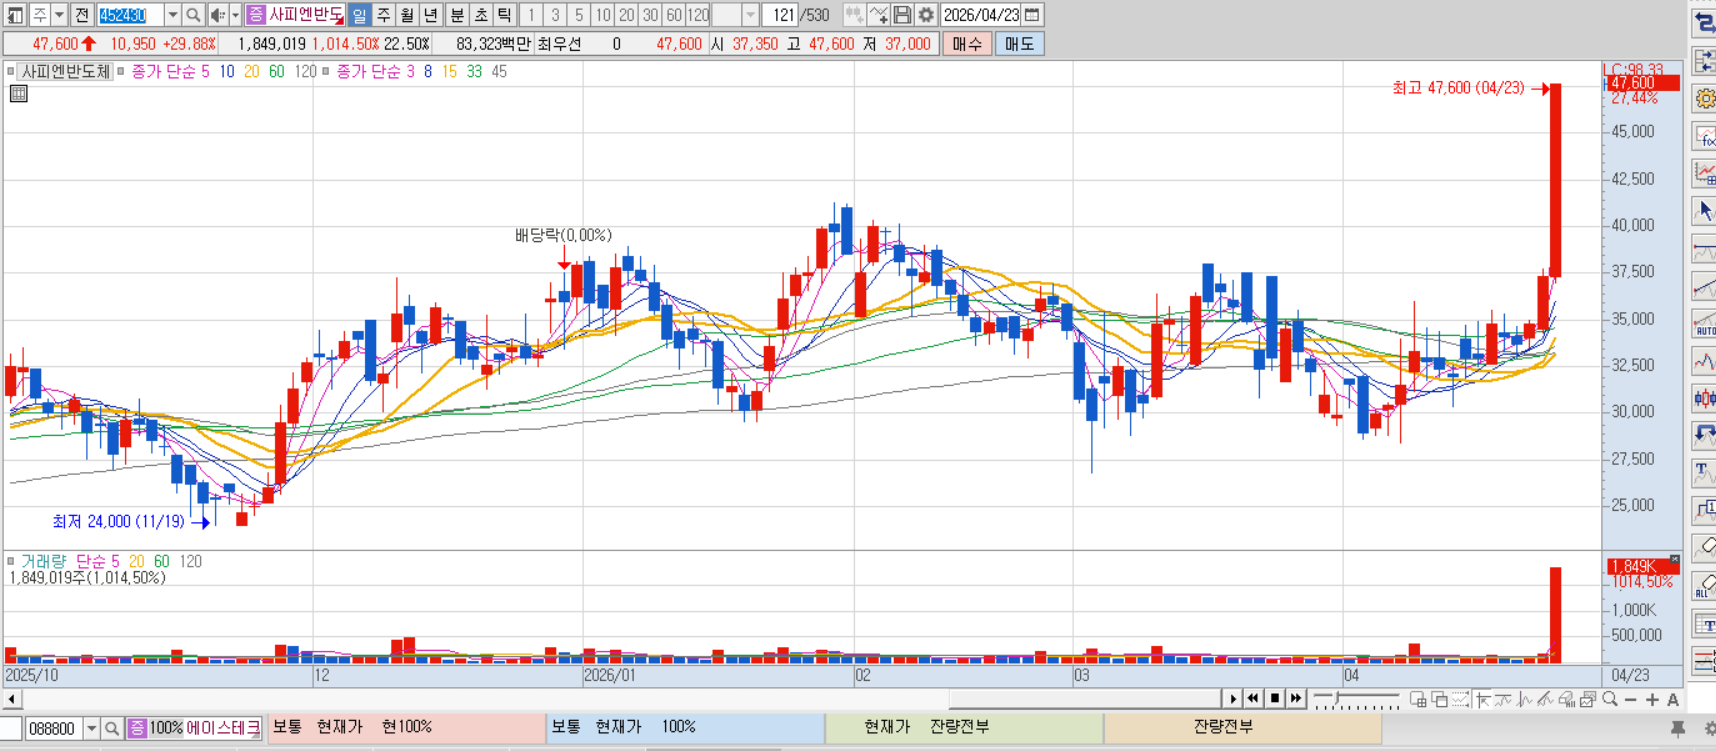The width and height of the screenshot is (1716, 751).
Task: Choose the text T tool in right sidebar
Action: 1704,473
